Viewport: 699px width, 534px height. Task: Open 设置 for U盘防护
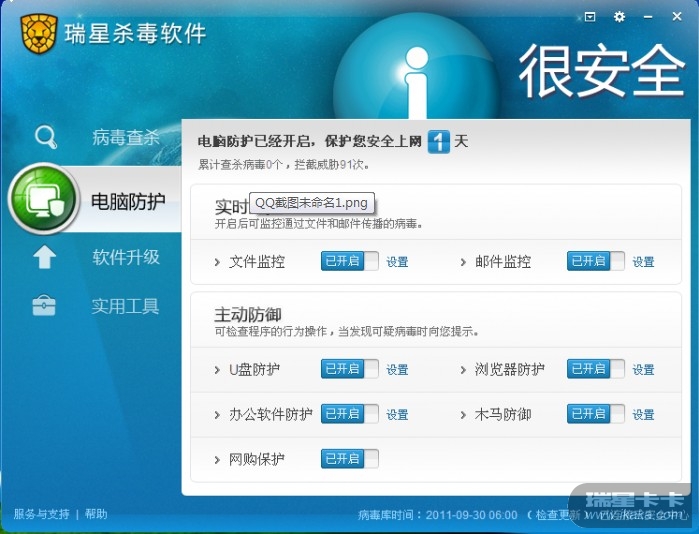397,370
